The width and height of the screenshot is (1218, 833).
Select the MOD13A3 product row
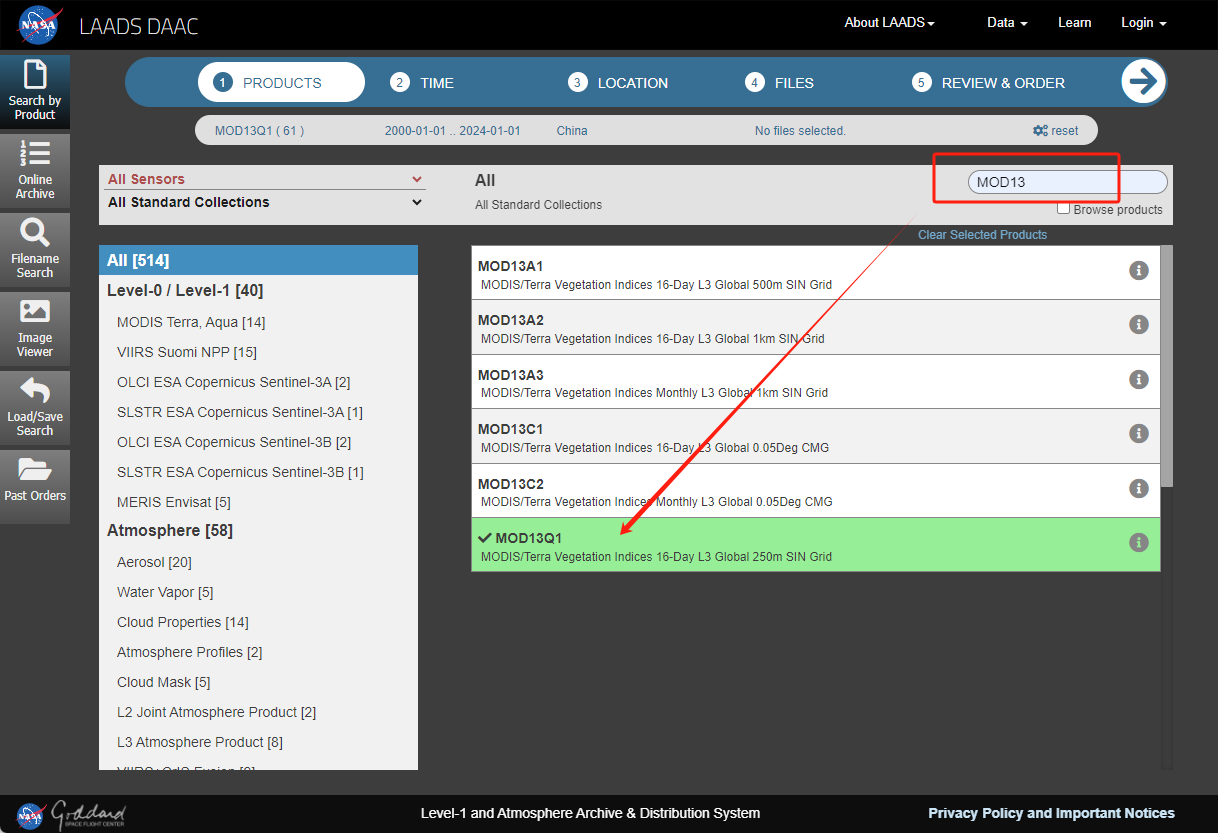click(x=816, y=382)
